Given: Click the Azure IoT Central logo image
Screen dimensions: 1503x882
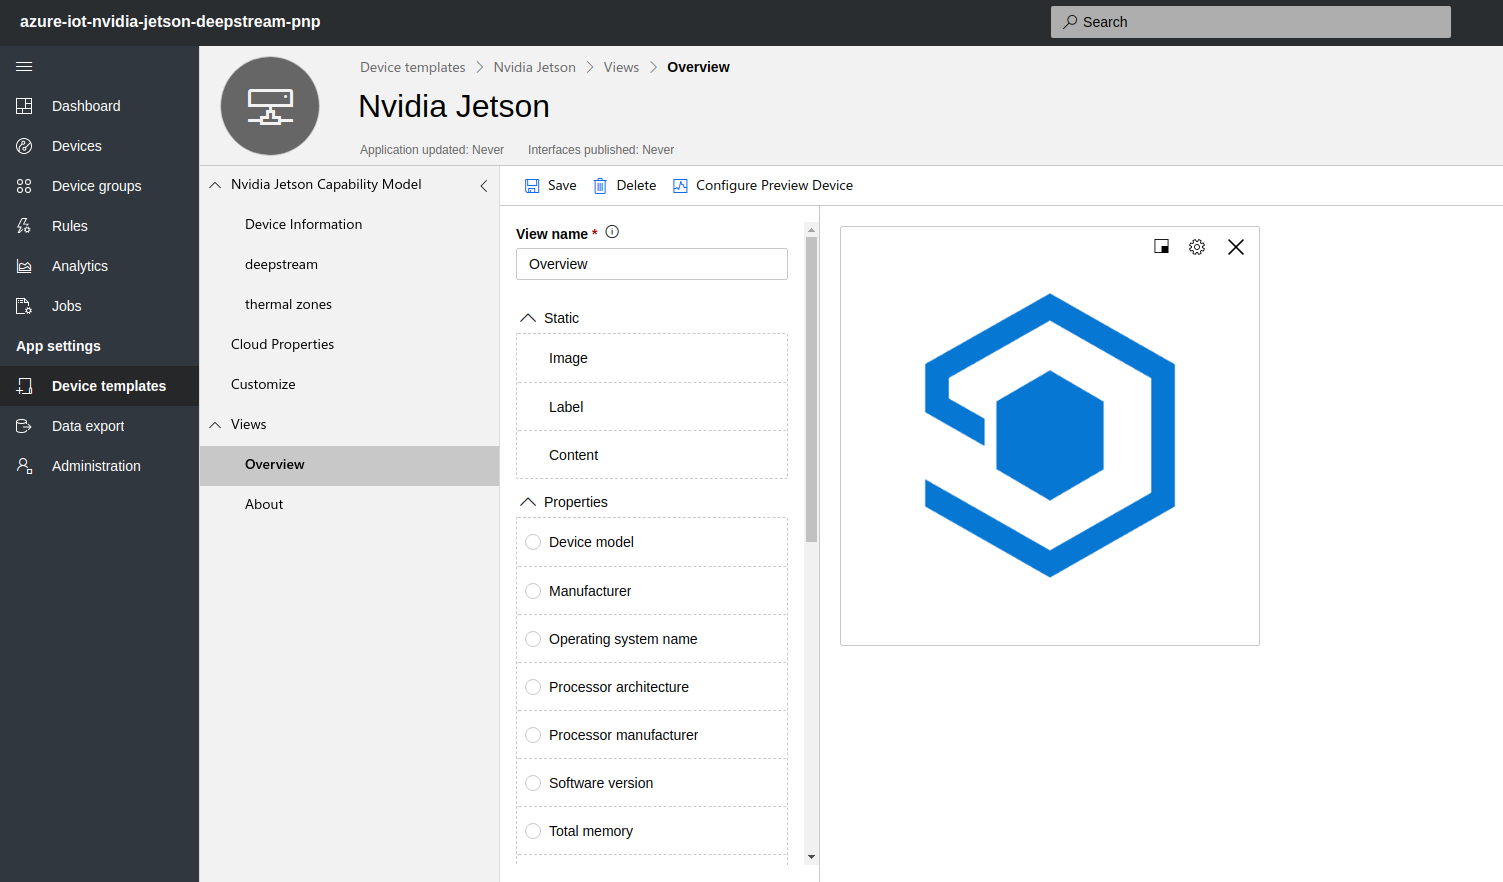Looking at the screenshot, I should (1050, 435).
